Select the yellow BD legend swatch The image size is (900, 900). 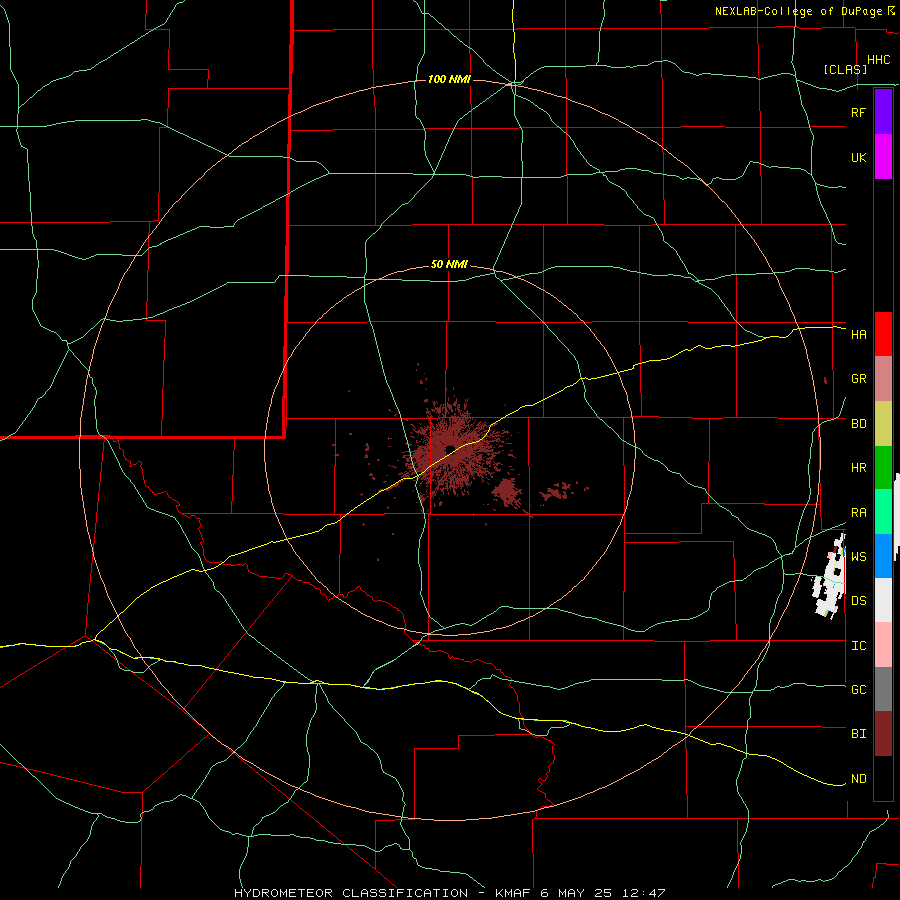click(883, 424)
